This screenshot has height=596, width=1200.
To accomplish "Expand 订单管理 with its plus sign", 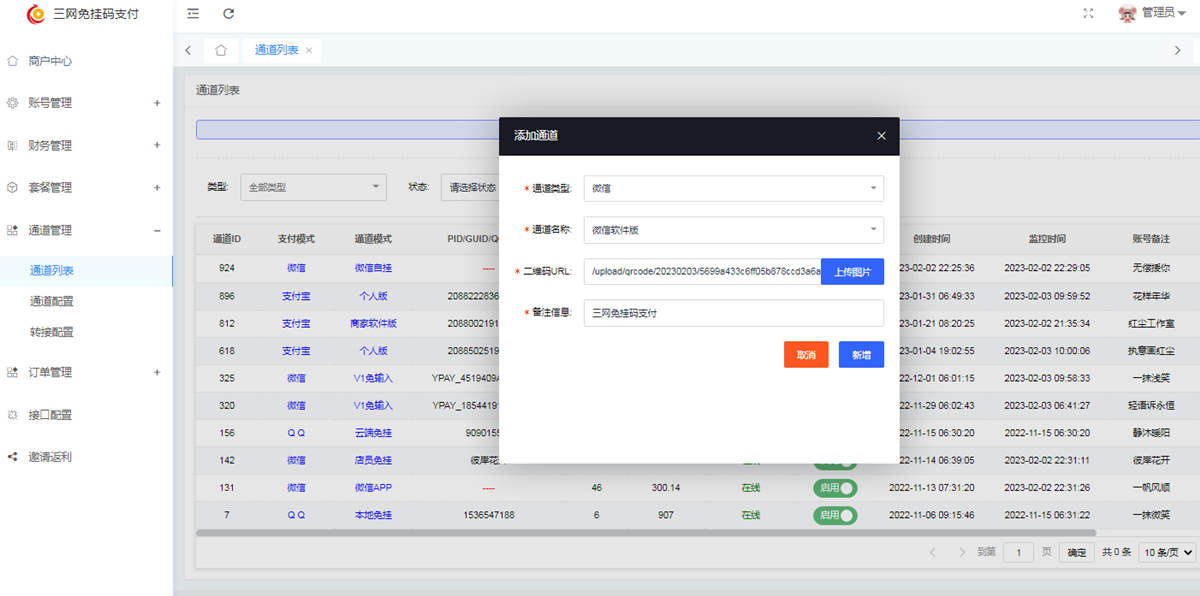I will point(157,372).
